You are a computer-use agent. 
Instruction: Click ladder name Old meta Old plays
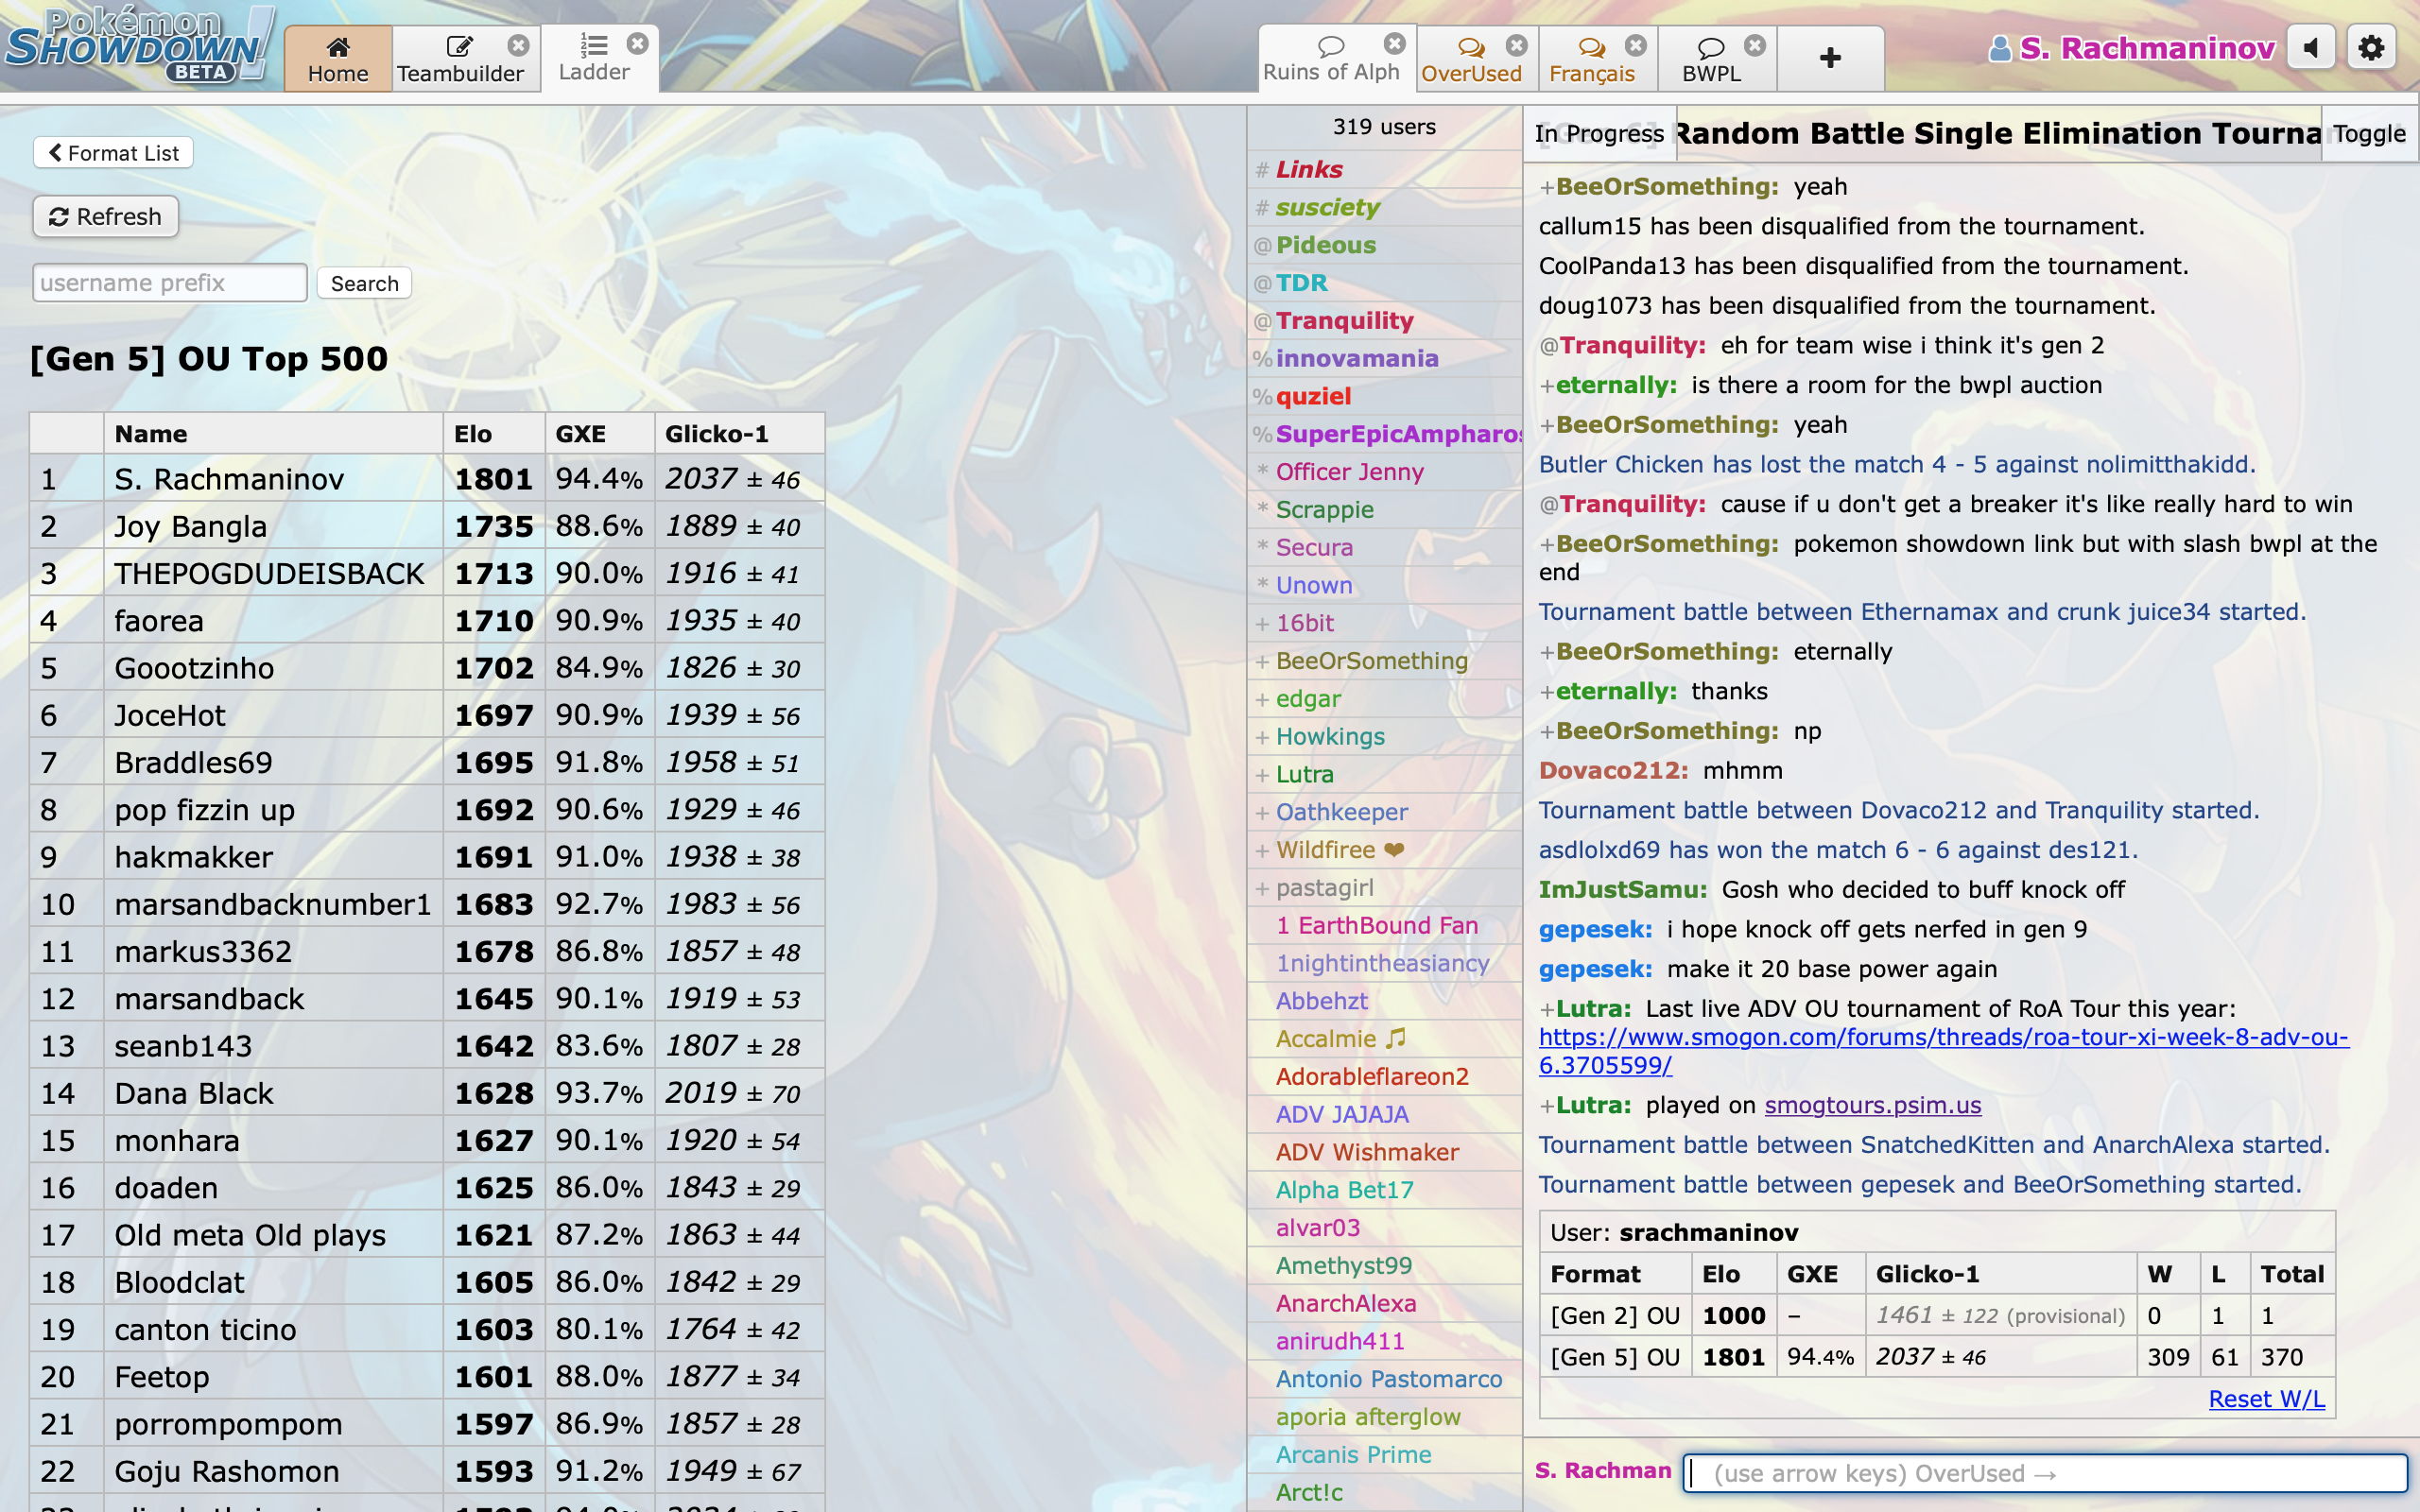(x=250, y=1236)
